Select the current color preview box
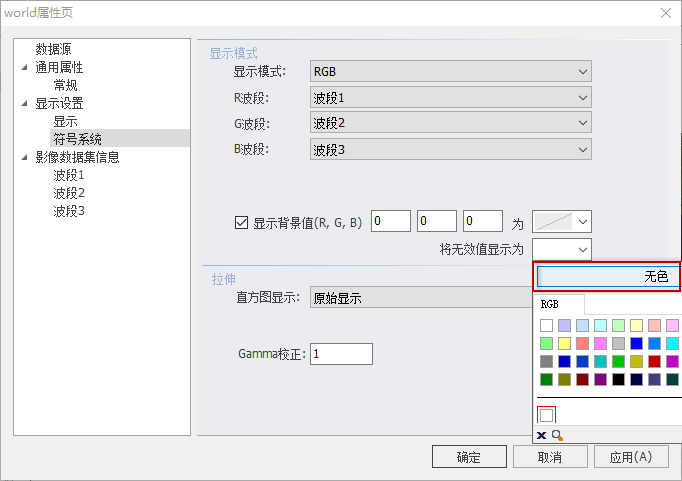 547,414
